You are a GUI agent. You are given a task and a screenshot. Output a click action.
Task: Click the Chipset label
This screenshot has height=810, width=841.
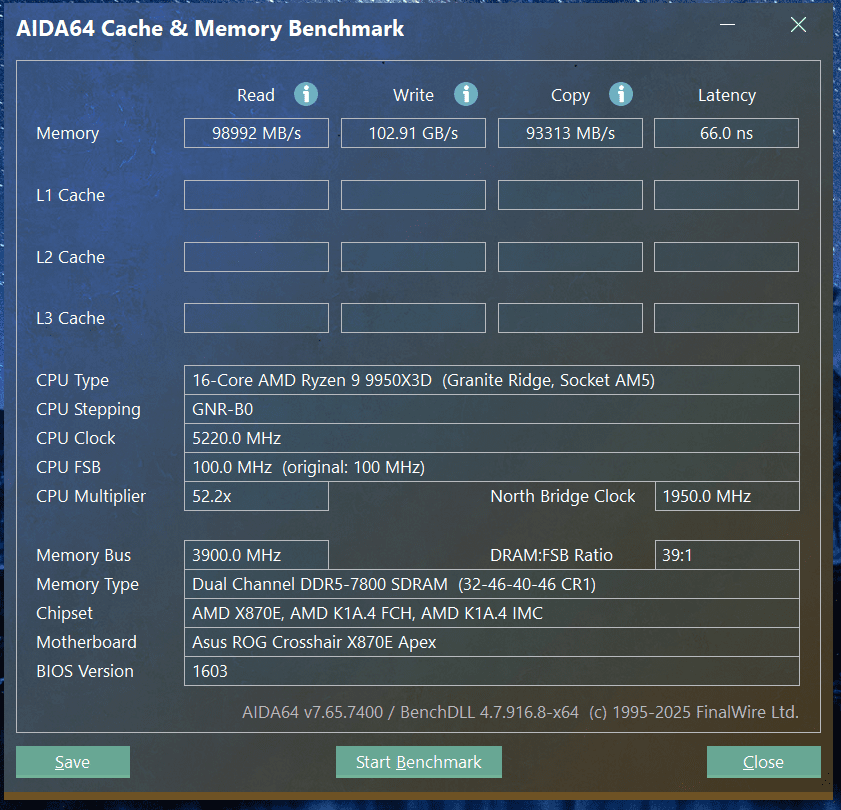[x=64, y=614]
